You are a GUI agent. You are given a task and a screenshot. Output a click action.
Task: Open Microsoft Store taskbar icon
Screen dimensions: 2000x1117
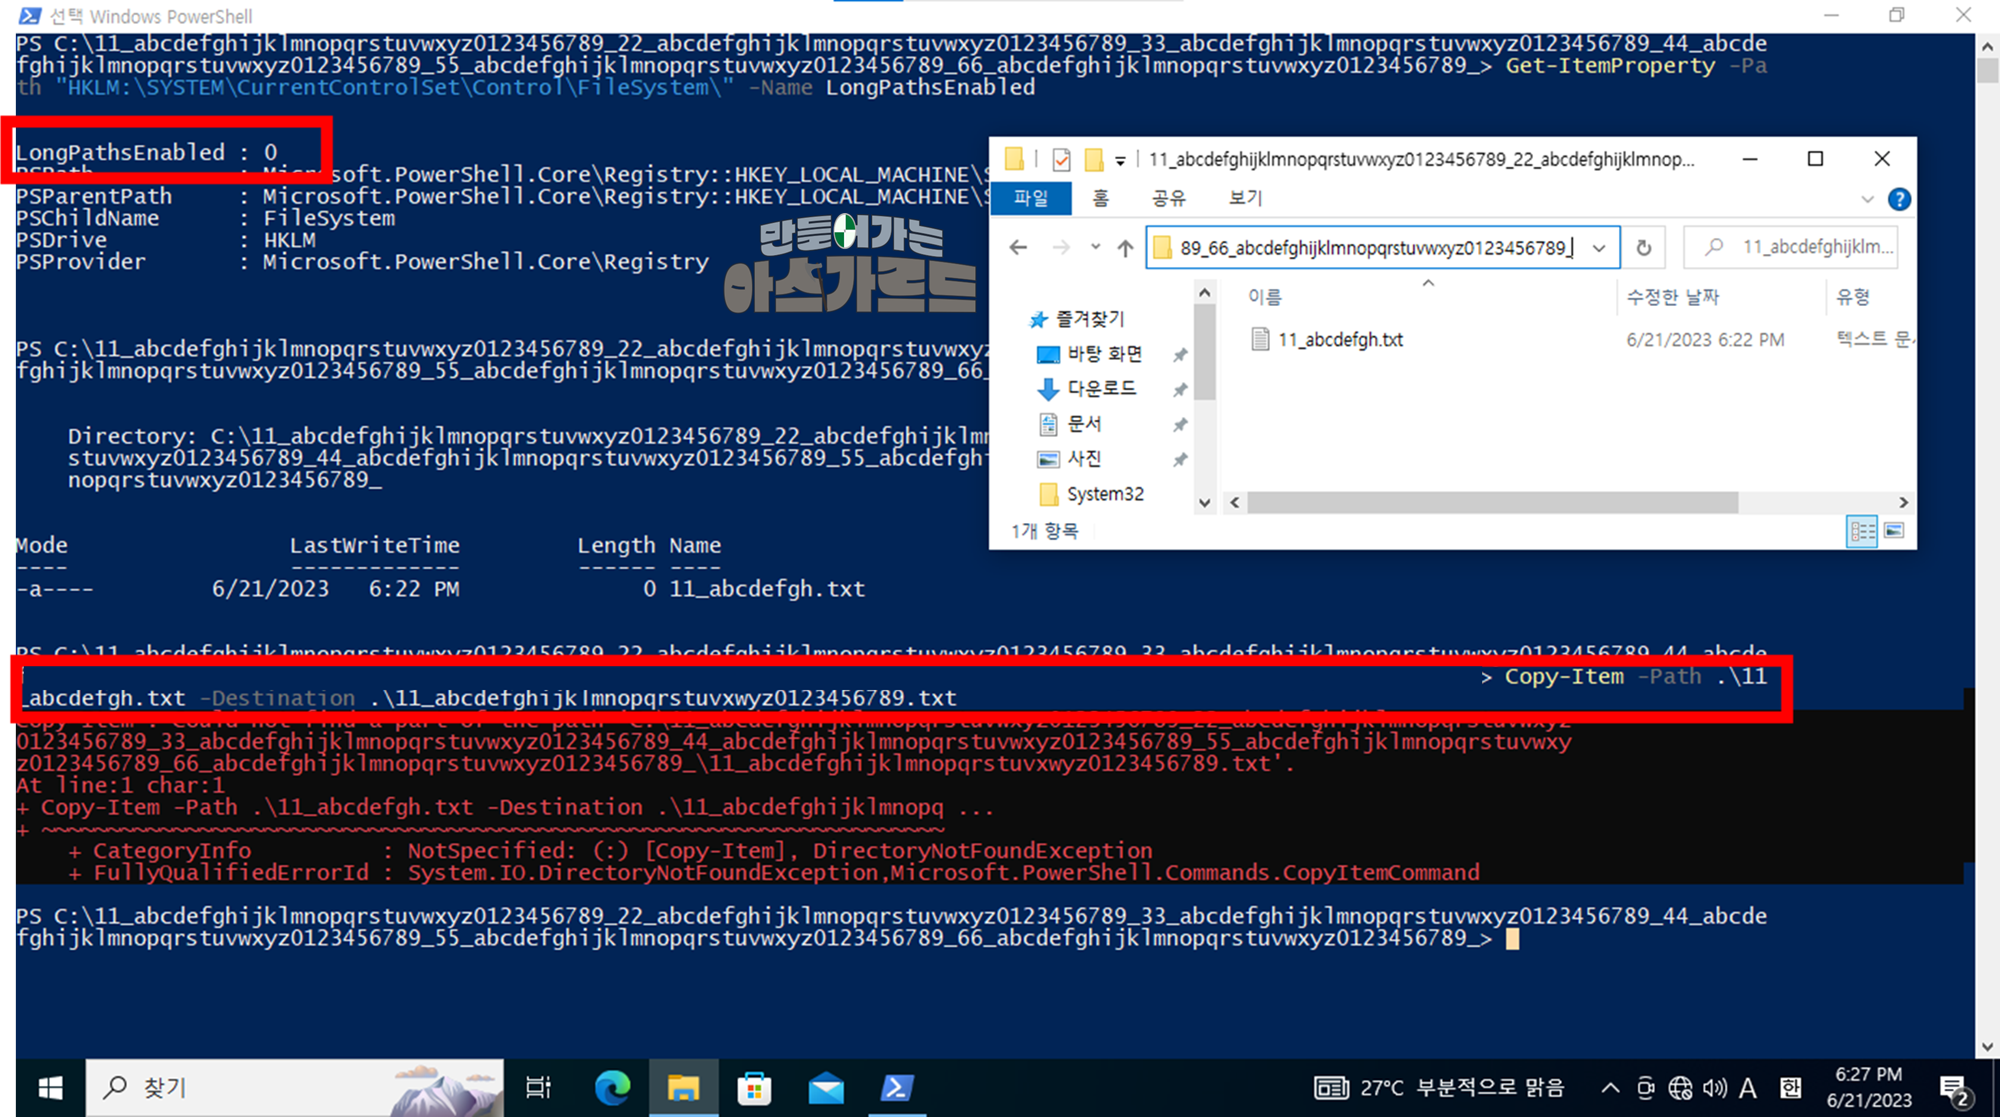(x=754, y=1087)
